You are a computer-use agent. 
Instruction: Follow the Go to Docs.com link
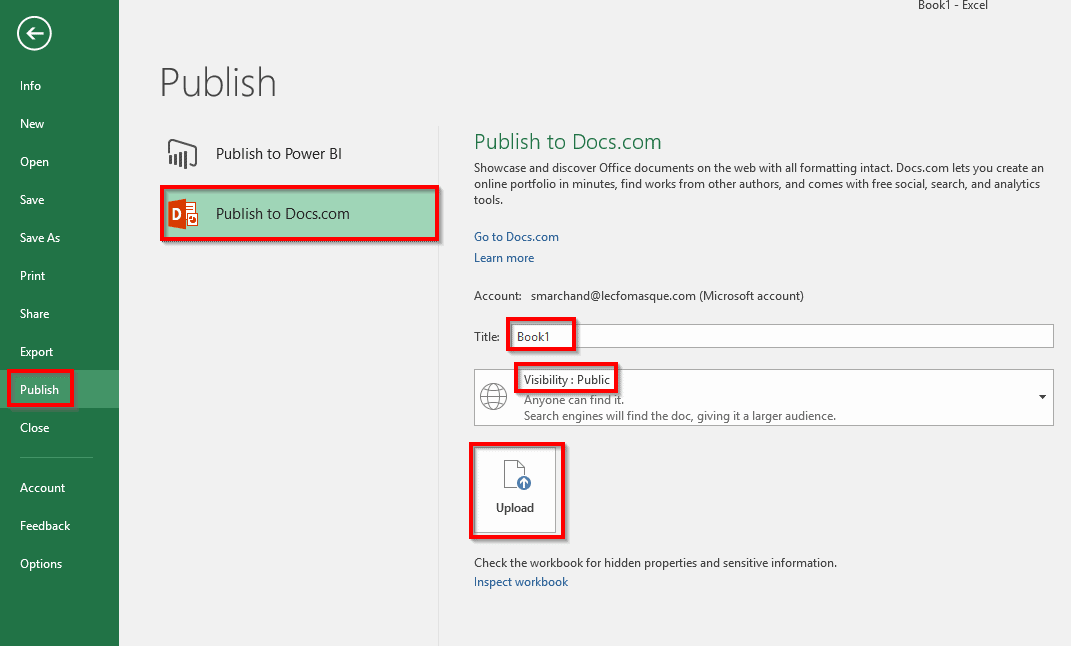[516, 237]
